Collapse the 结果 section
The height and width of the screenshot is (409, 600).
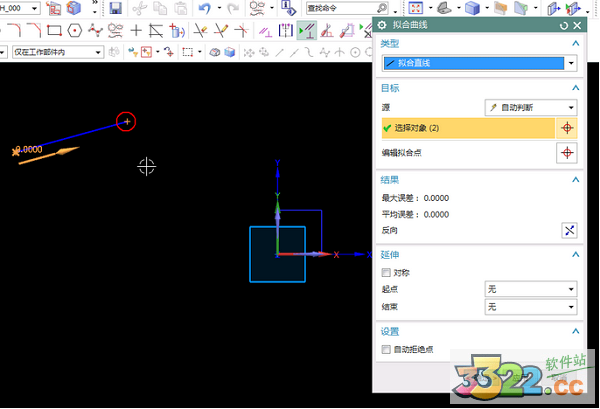tap(574, 179)
